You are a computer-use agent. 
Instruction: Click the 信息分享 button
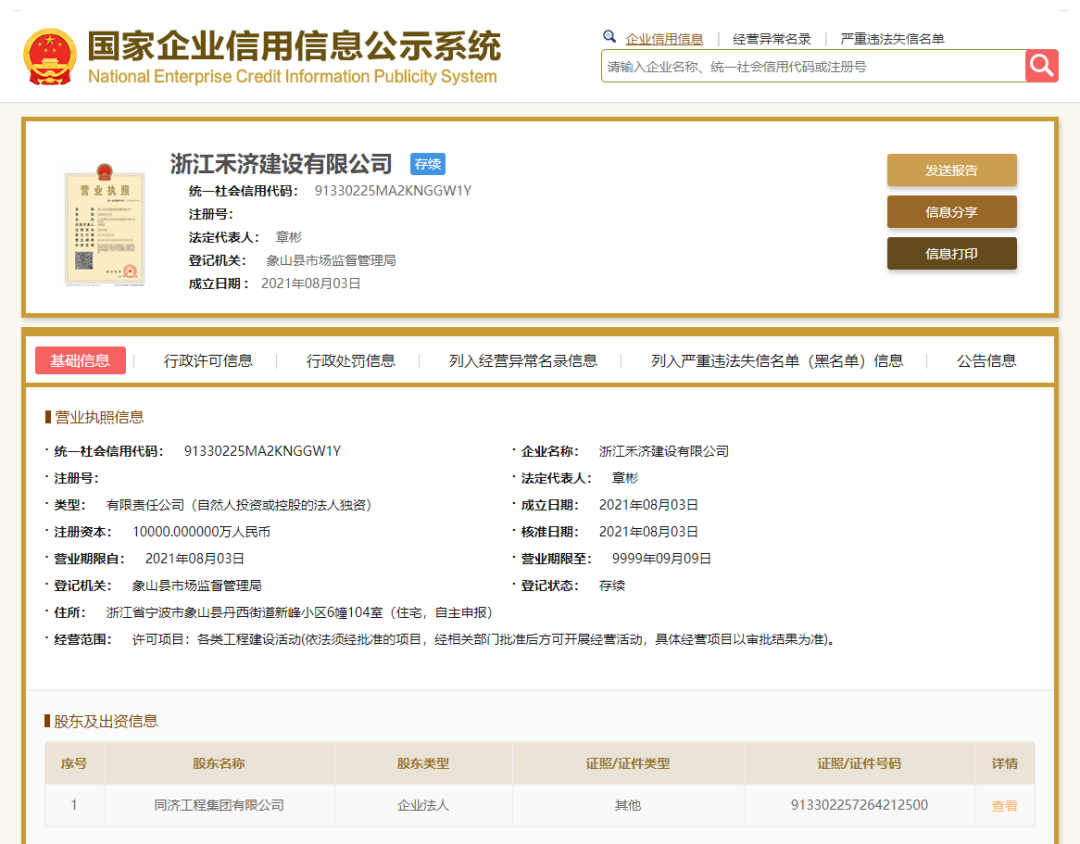coord(951,212)
